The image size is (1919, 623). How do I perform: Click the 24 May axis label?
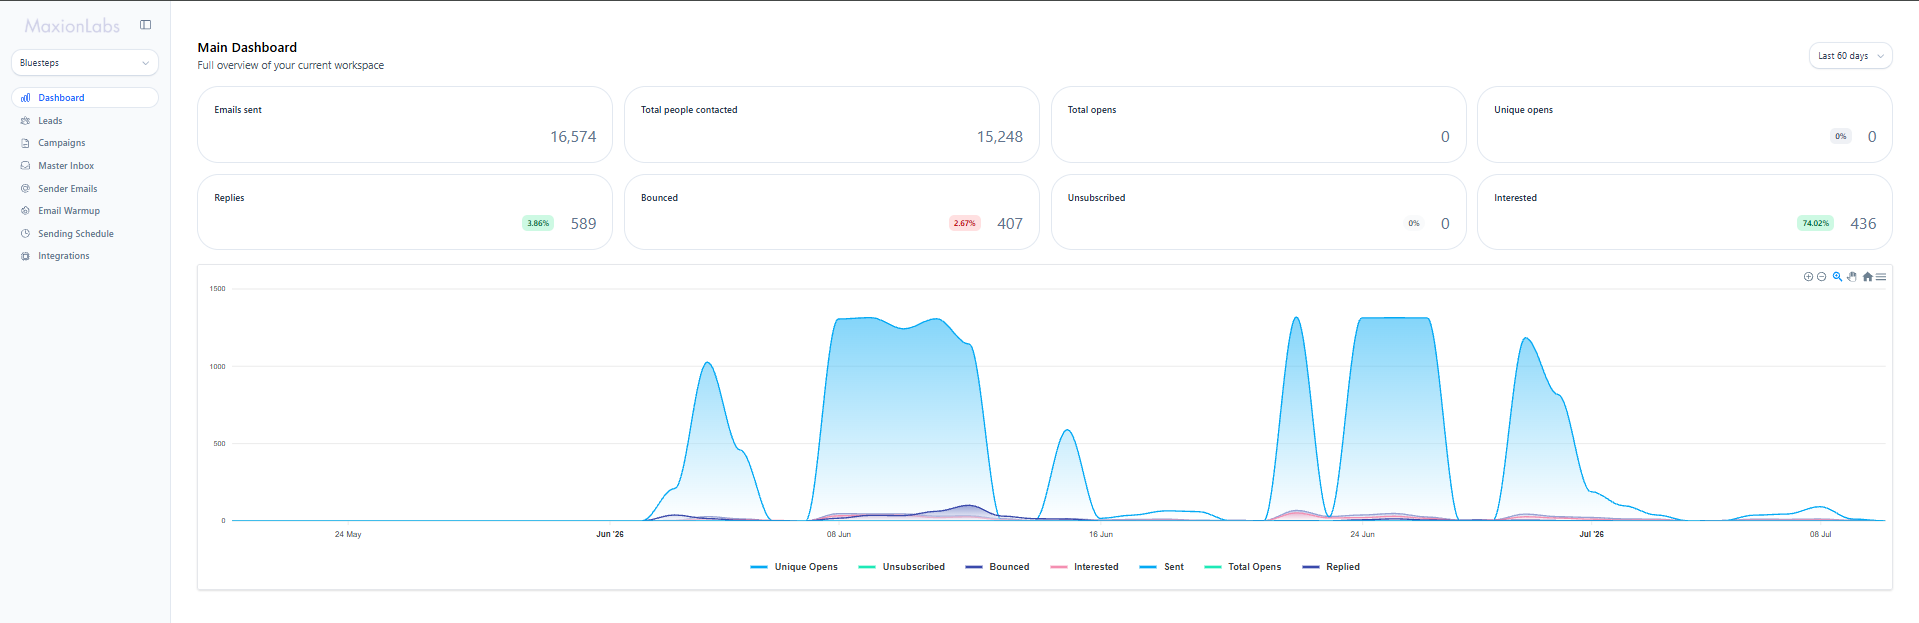click(348, 534)
